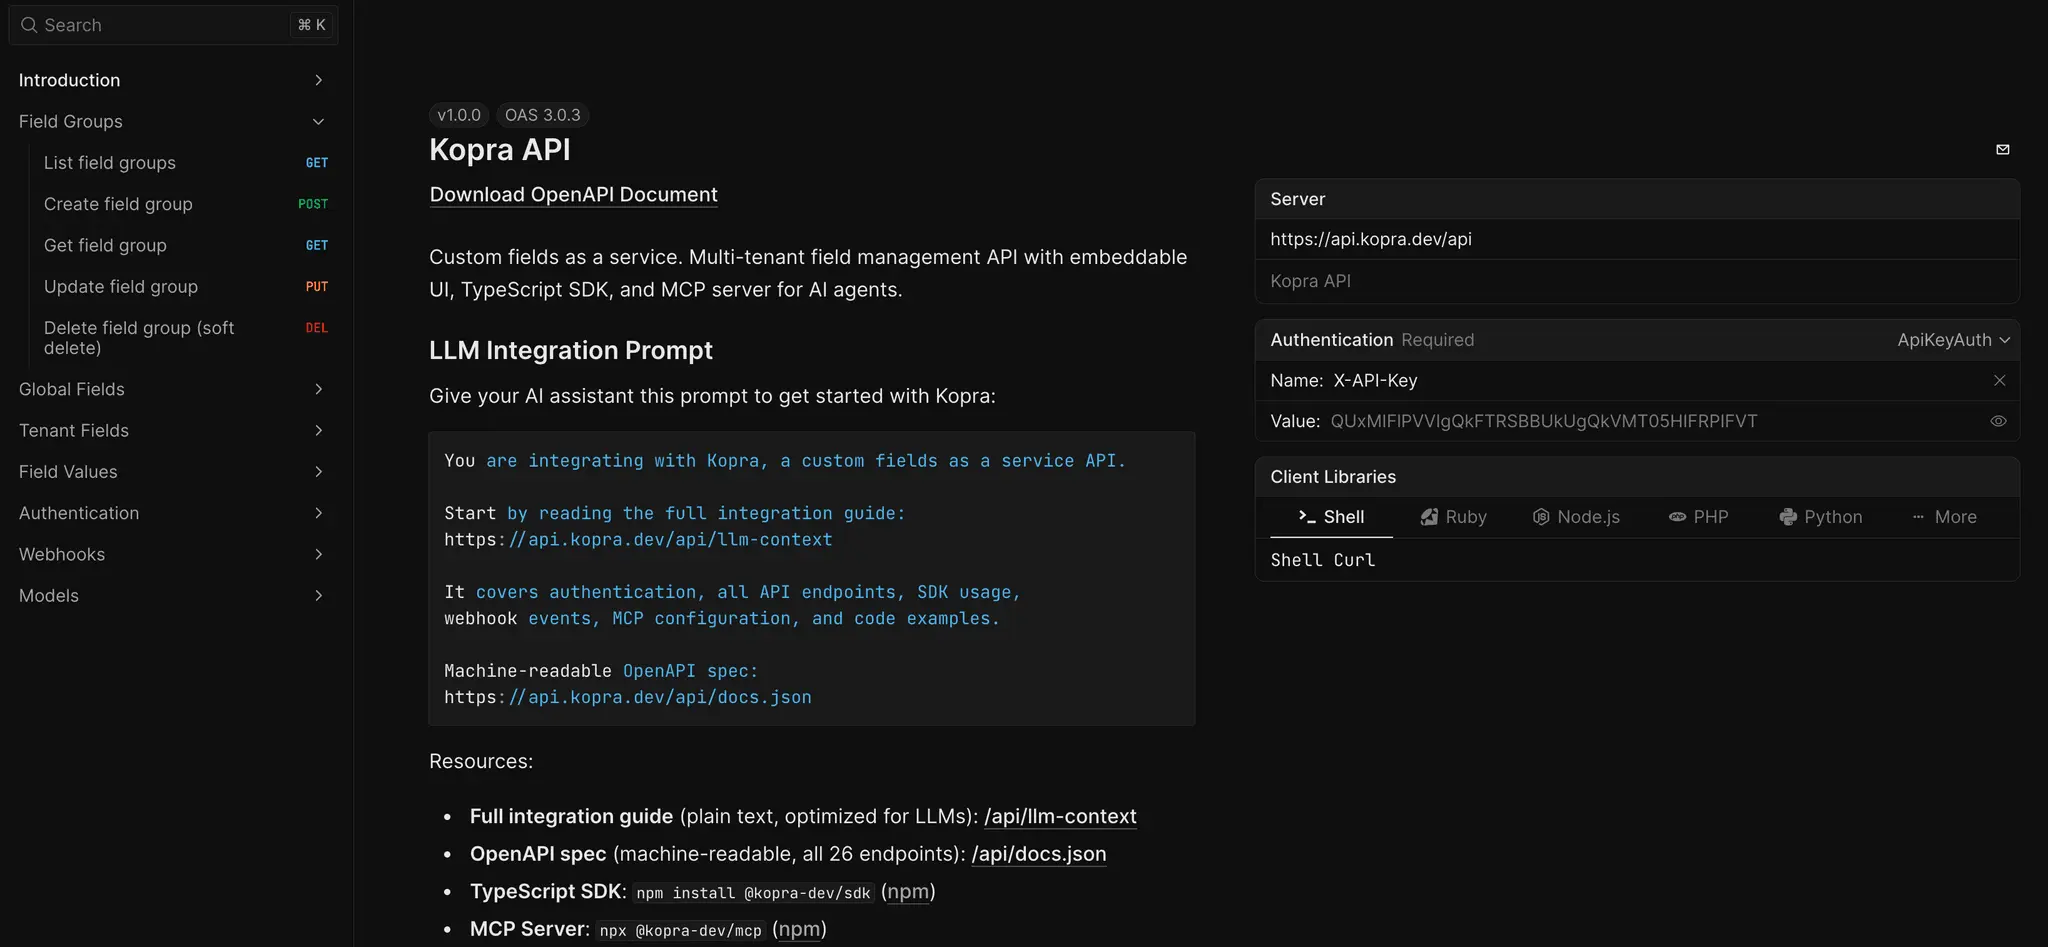
Task: Open More client libraries
Action: click(x=1944, y=517)
